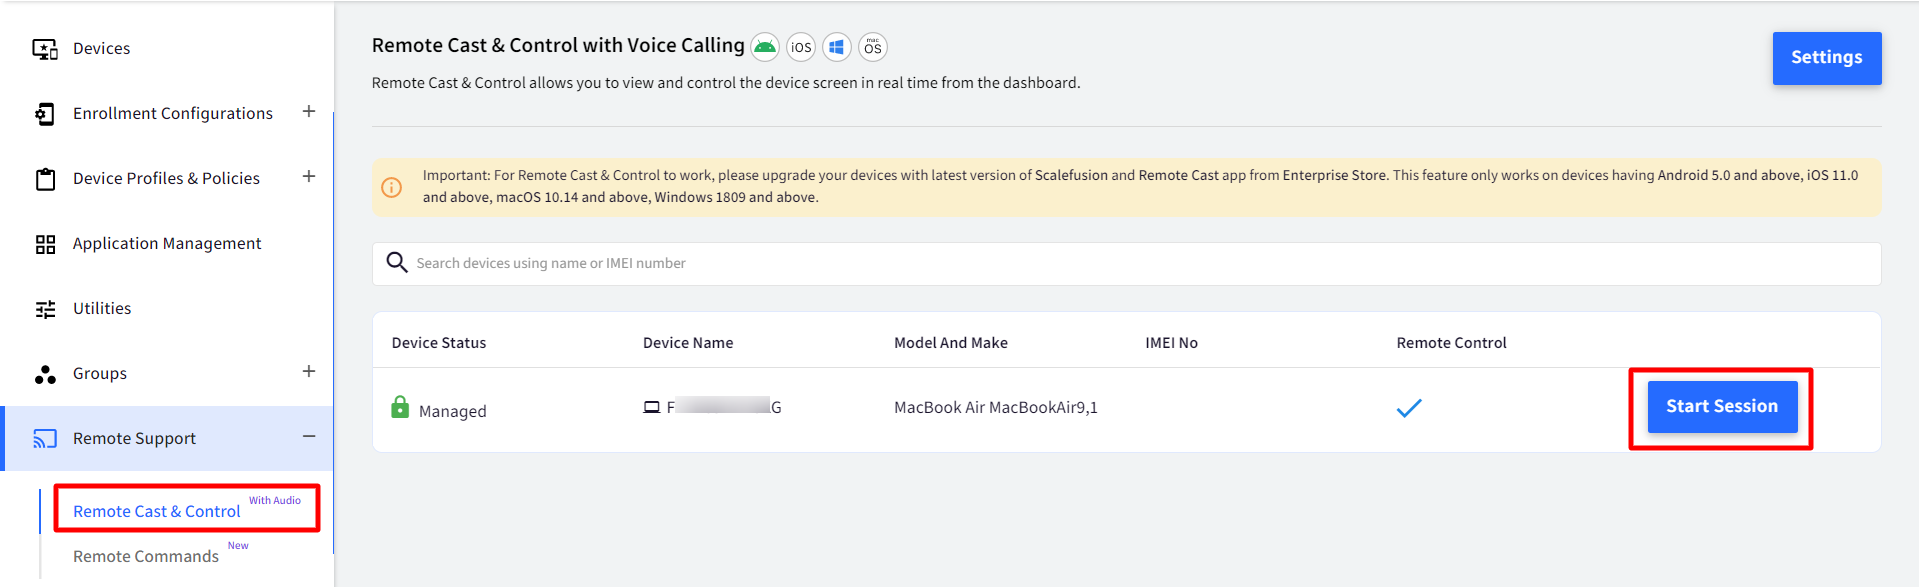Click the Enrollment Configurations icon
1919x587 pixels.
pos(45,114)
